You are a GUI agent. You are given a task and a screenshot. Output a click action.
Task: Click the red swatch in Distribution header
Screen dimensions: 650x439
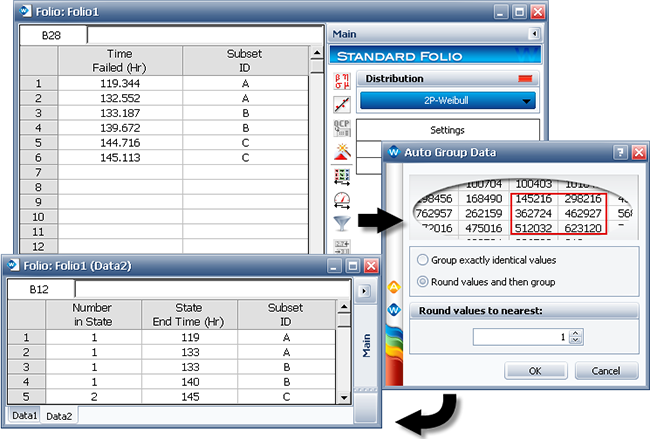[x=525, y=78]
